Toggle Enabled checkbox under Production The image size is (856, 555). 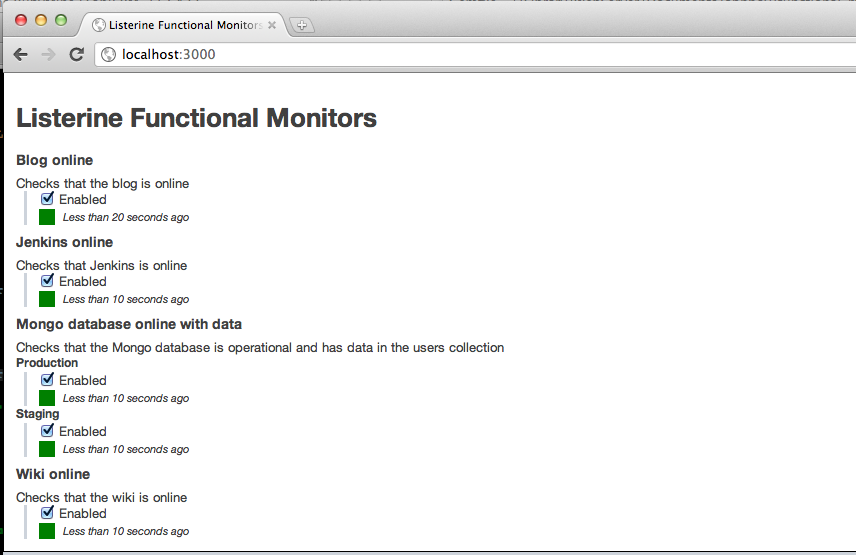pos(47,379)
